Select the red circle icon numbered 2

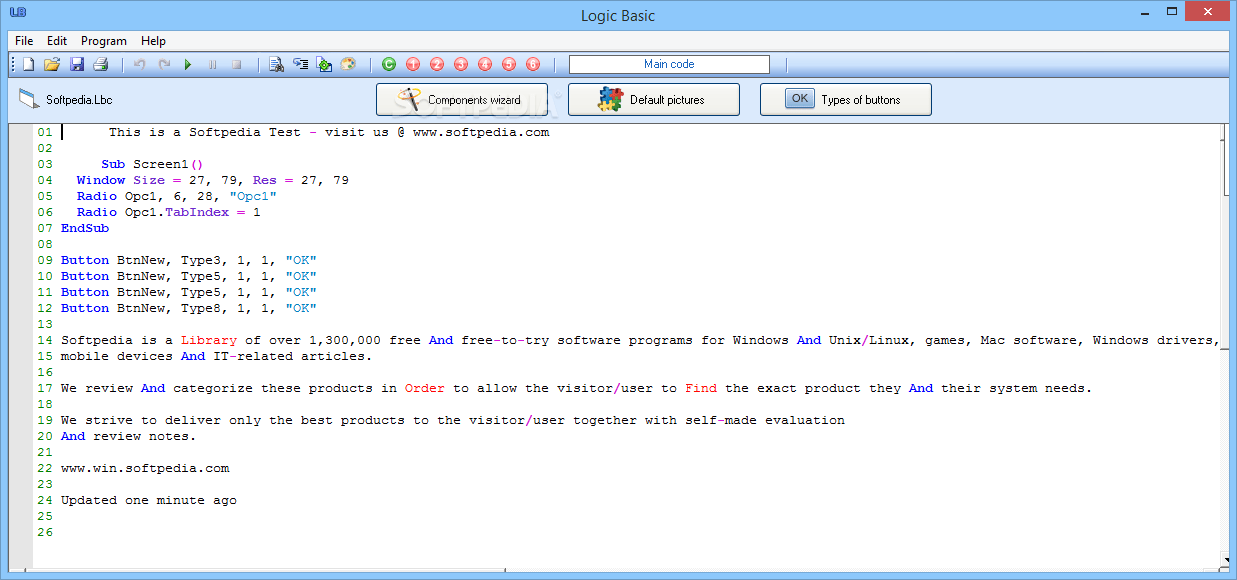tap(437, 64)
